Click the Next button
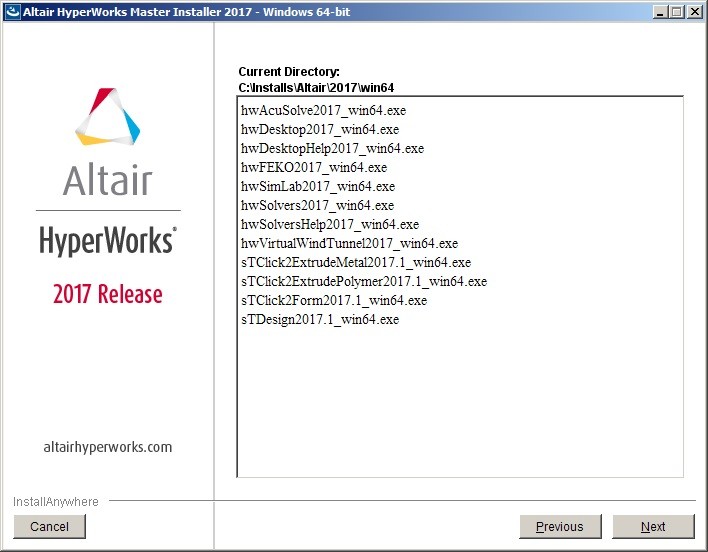 tap(653, 526)
